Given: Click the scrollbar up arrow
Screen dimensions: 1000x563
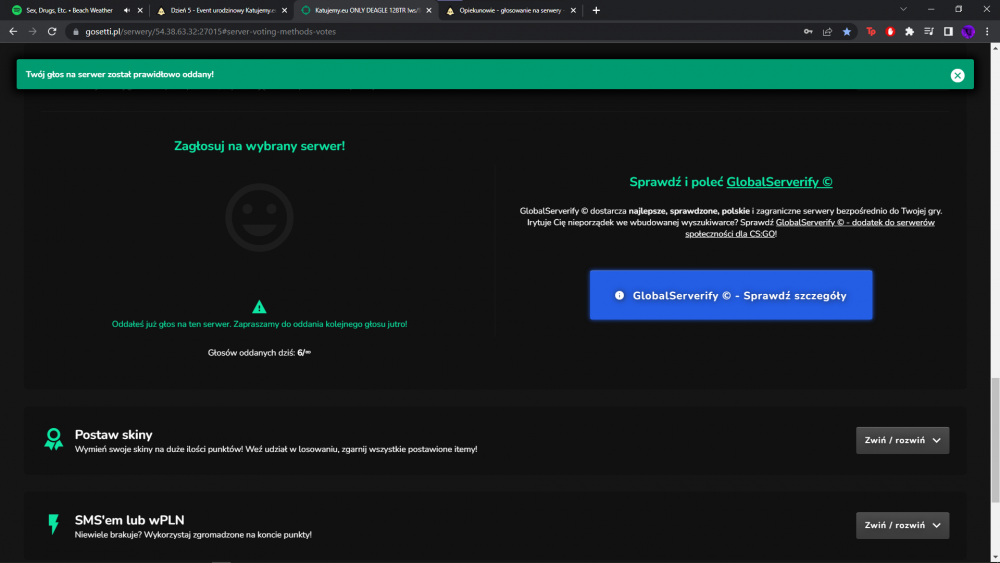Looking at the screenshot, I should coord(995,47).
